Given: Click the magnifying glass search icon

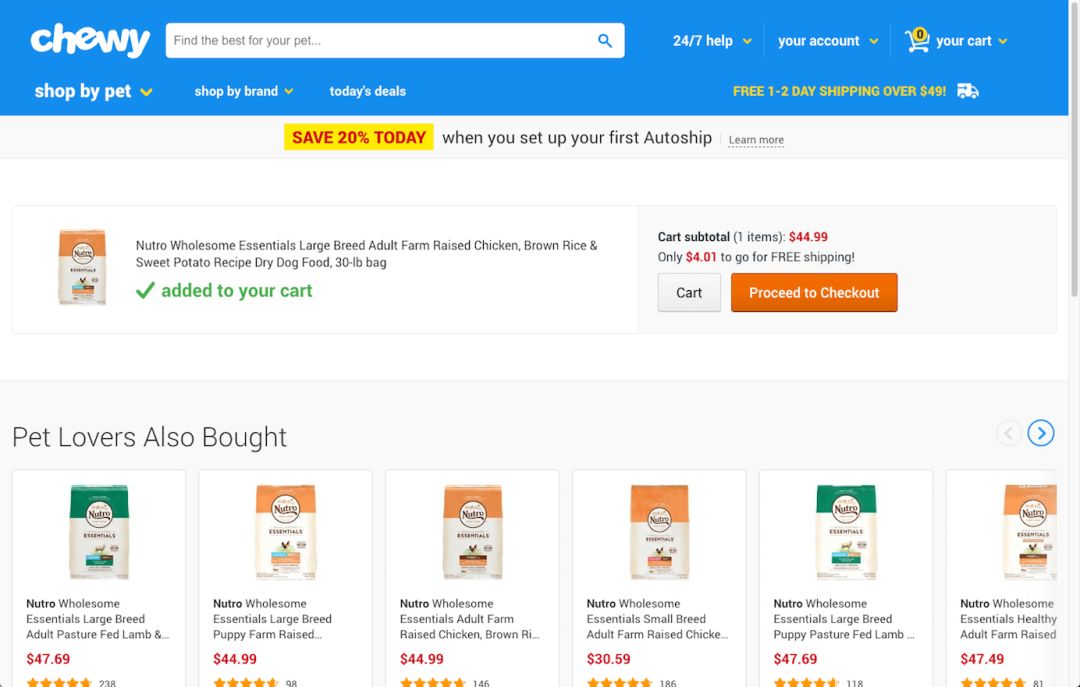Looking at the screenshot, I should pyautogui.click(x=605, y=41).
